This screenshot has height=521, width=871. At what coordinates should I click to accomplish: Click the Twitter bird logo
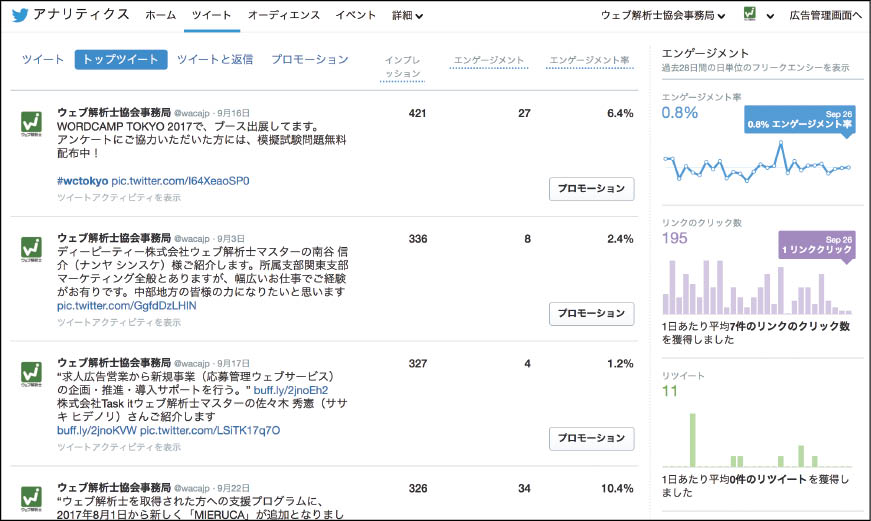pyautogui.click(x=19, y=15)
